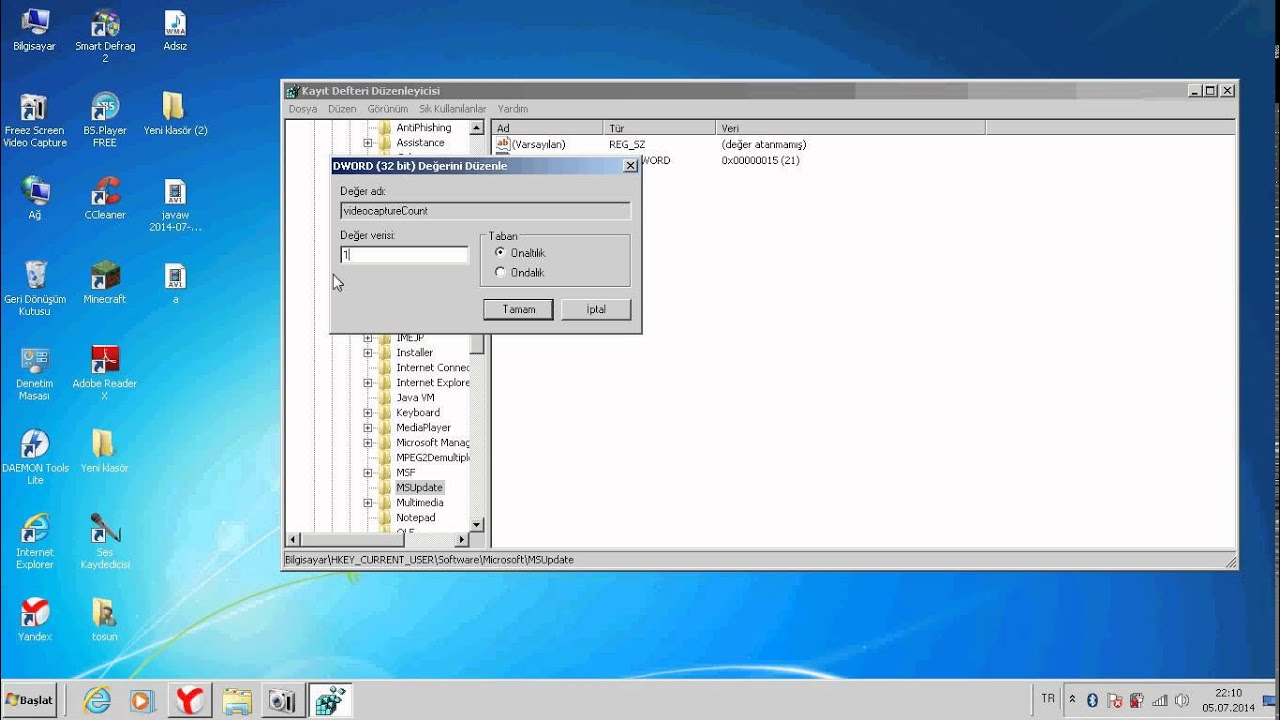This screenshot has width=1280, height=720.
Task: Launch Adobe Reader X shortcut
Action: (105, 373)
